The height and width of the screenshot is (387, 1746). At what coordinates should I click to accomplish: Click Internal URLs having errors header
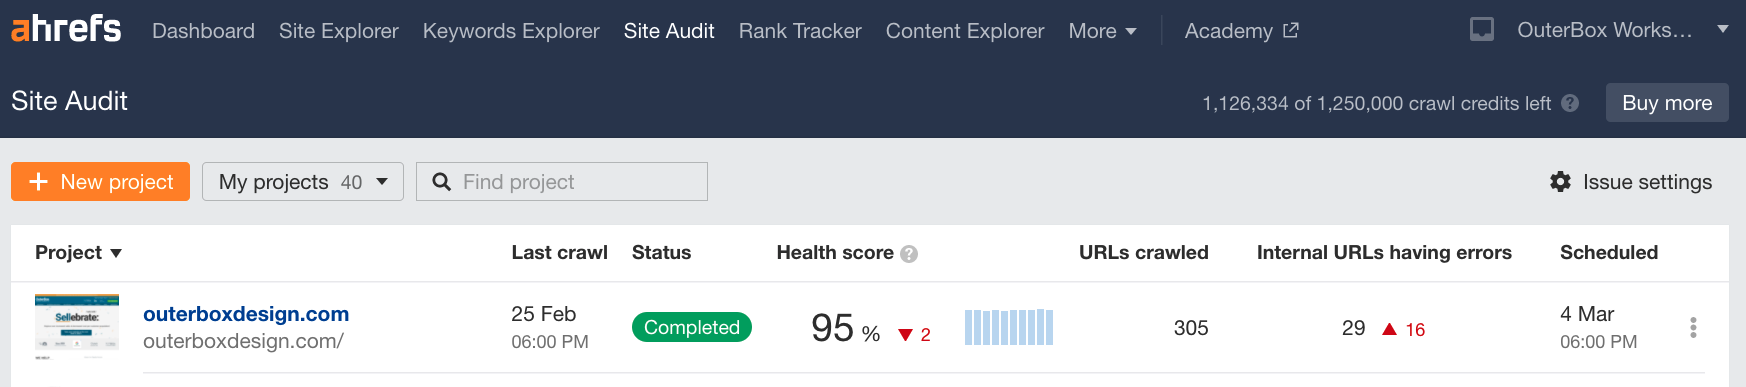coord(1384,253)
